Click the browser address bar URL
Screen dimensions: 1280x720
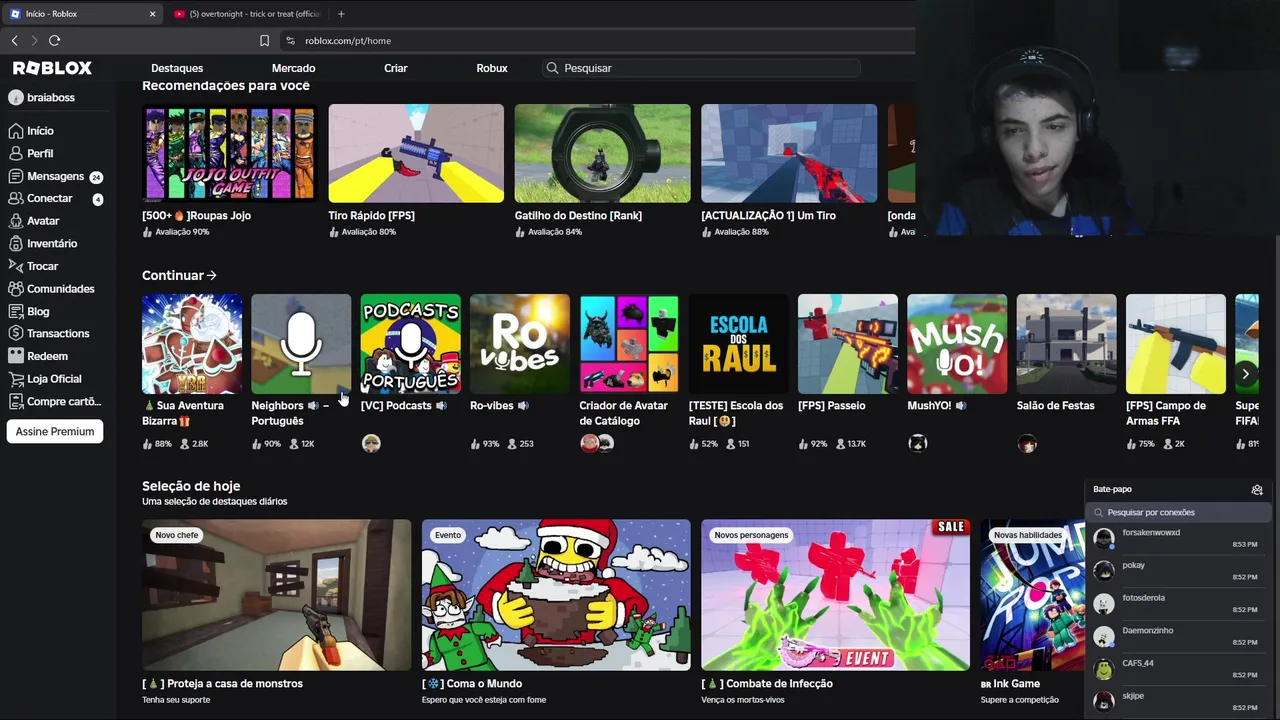point(348,41)
